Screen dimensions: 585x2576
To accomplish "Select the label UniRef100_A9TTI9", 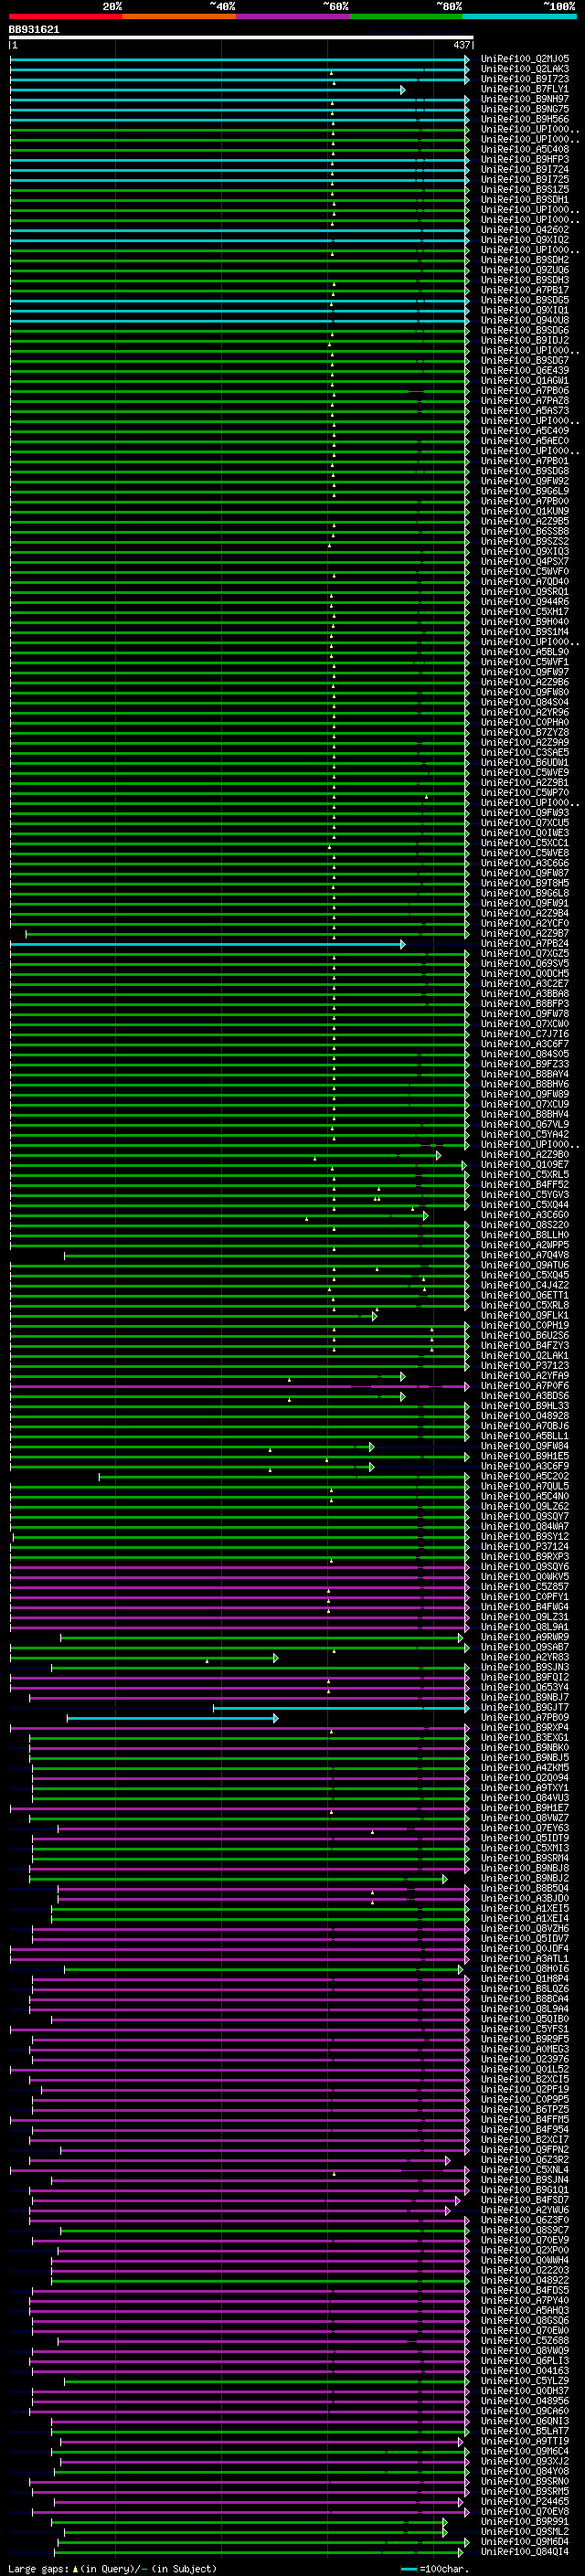I will tap(525, 2442).
